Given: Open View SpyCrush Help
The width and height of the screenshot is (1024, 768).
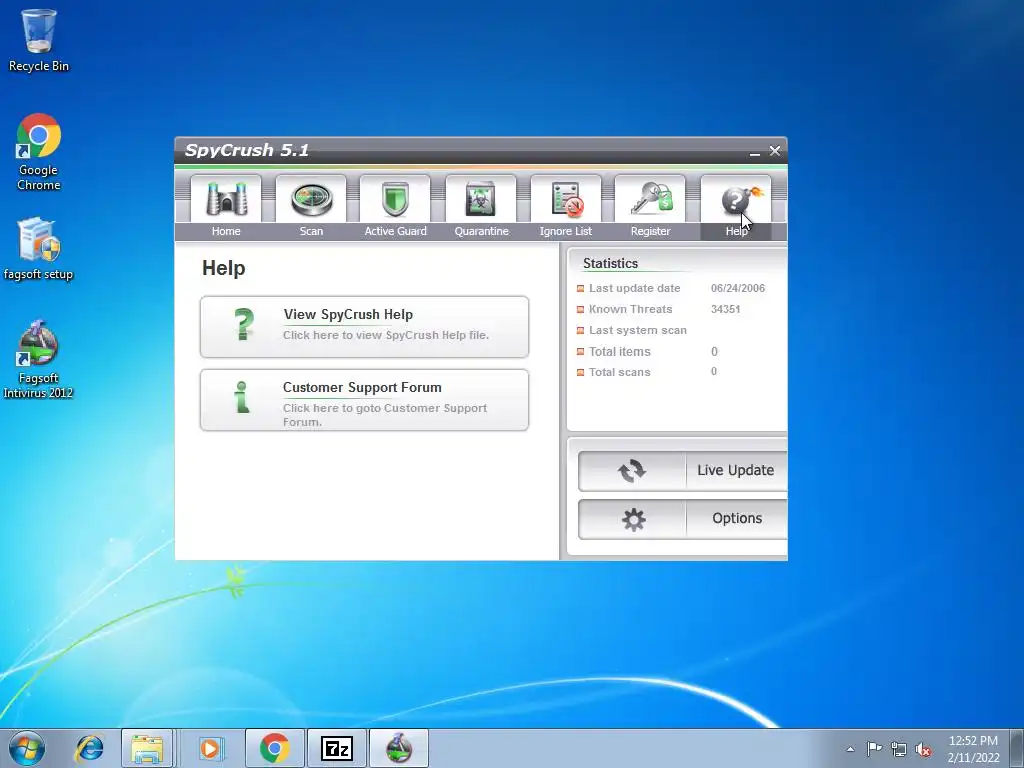Looking at the screenshot, I should pos(364,327).
